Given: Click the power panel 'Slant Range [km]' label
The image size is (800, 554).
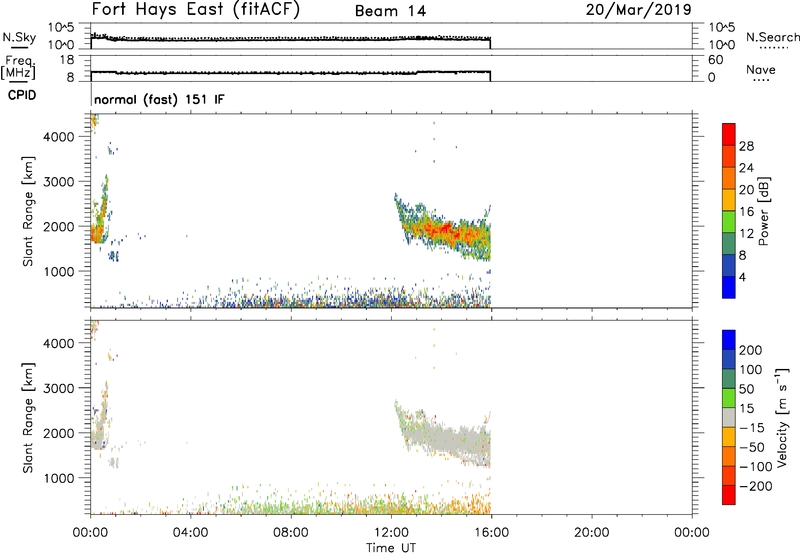Looking at the screenshot, I should click(x=28, y=211).
